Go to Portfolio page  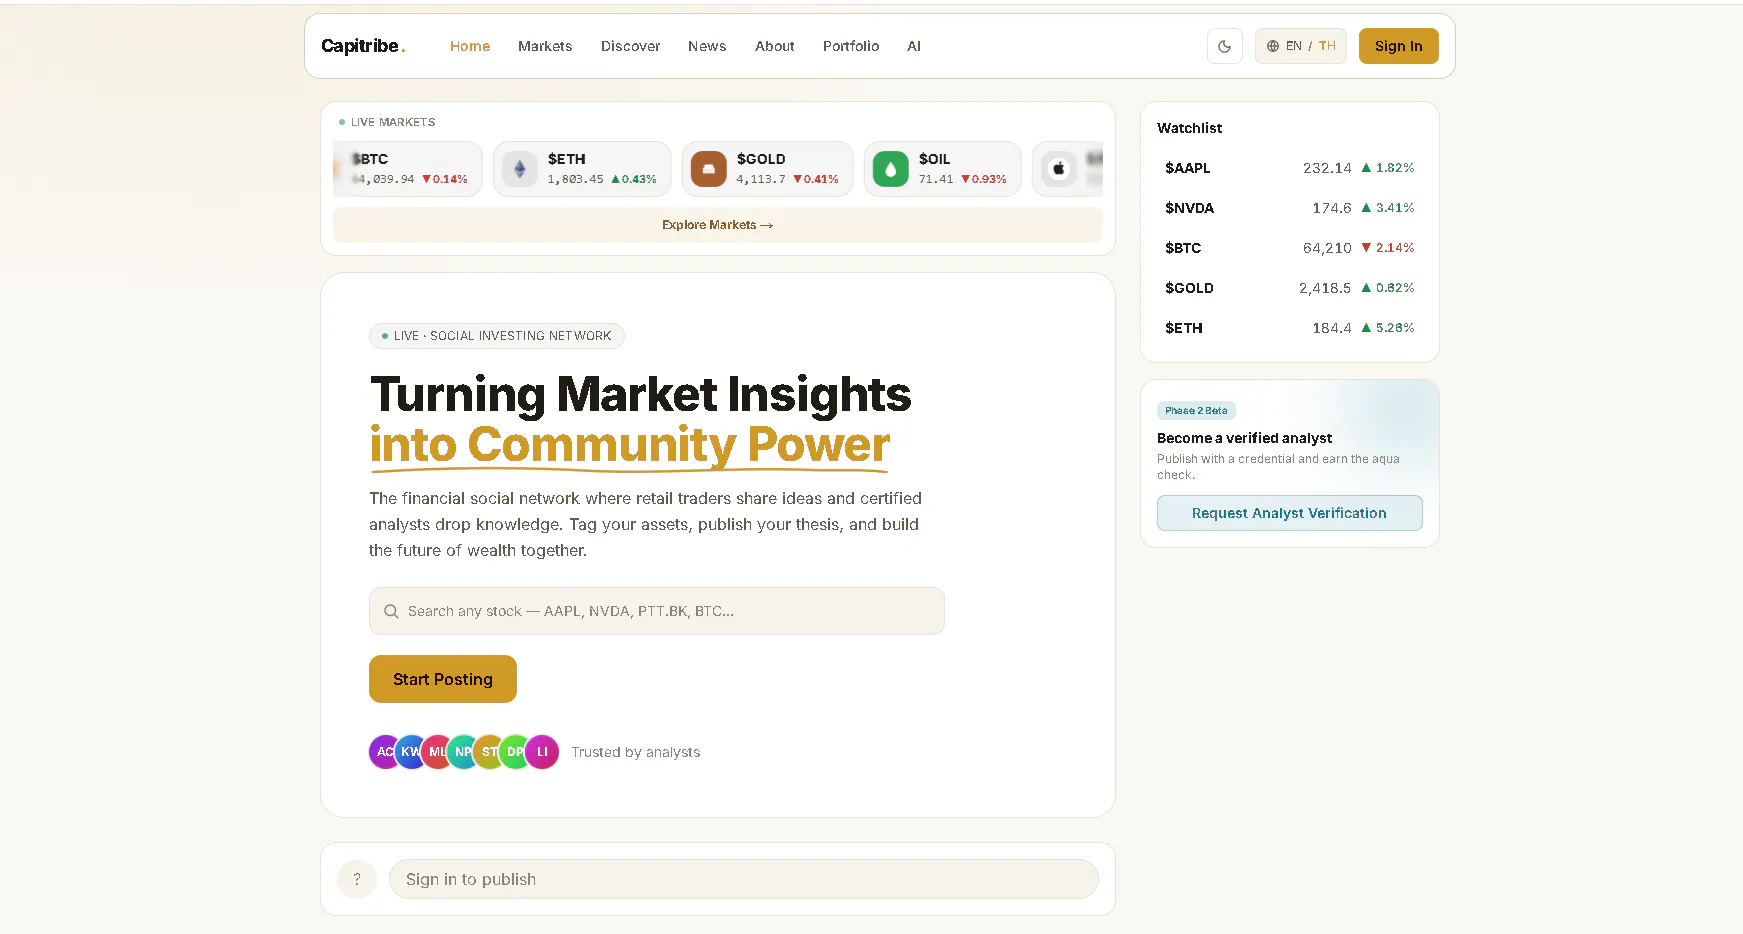coord(851,46)
